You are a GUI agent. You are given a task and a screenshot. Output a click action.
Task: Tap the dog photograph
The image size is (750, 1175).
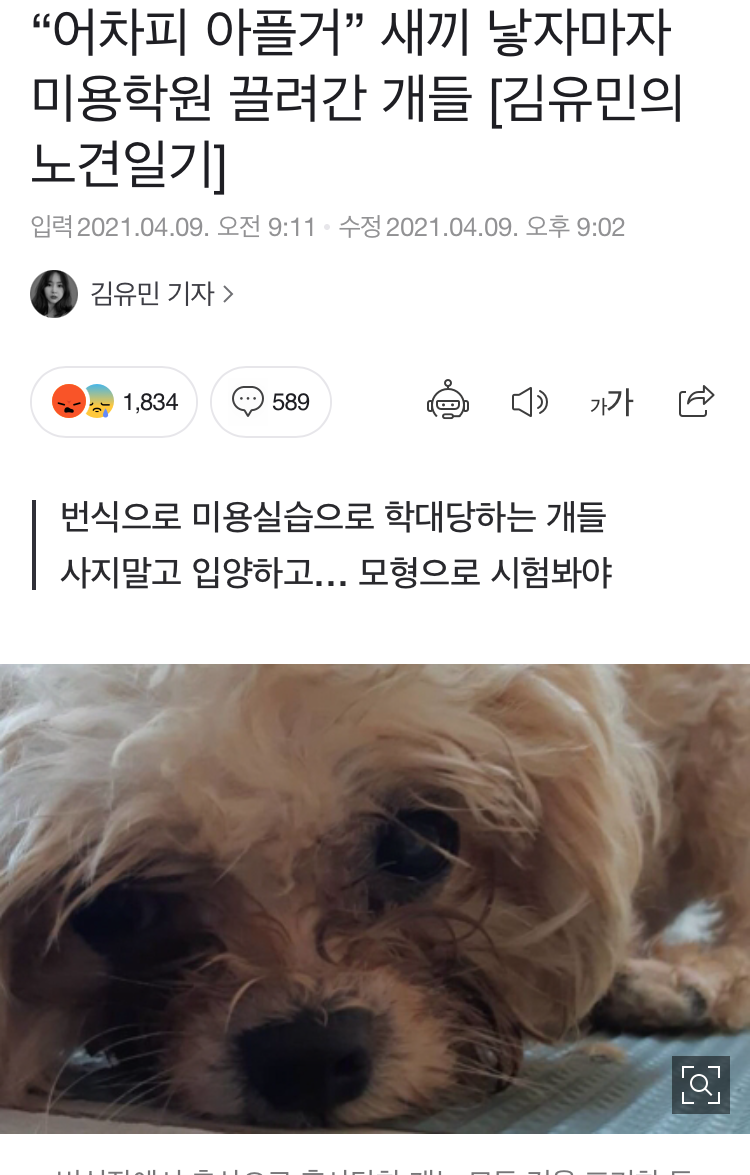click(x=375, y=898)
